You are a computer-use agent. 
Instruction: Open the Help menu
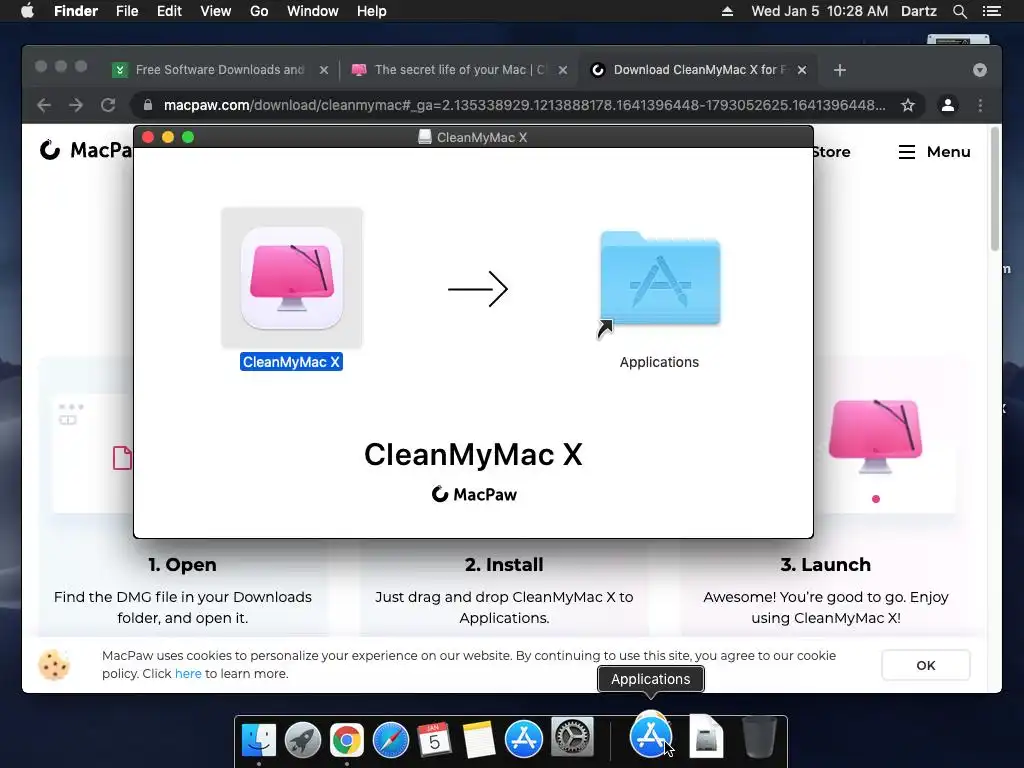[x=372, y=11]
